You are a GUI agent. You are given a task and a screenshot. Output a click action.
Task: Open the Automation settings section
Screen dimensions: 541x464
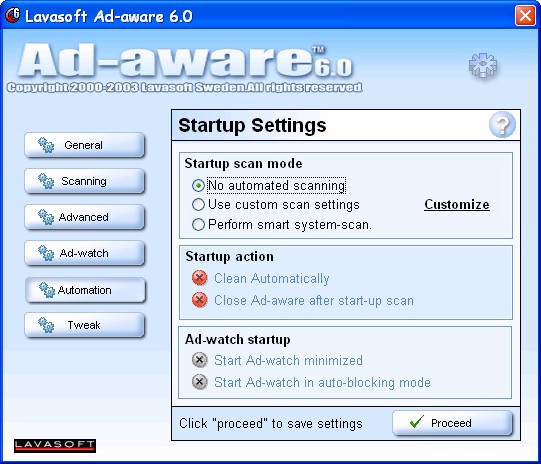click(x=85, y=290)
